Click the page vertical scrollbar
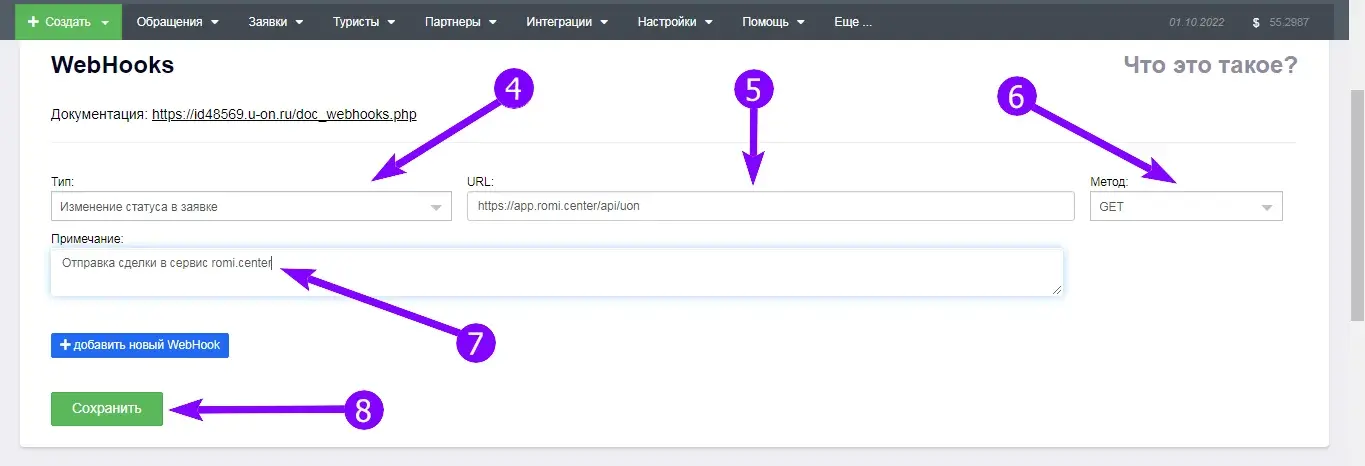 [1356, 205]
